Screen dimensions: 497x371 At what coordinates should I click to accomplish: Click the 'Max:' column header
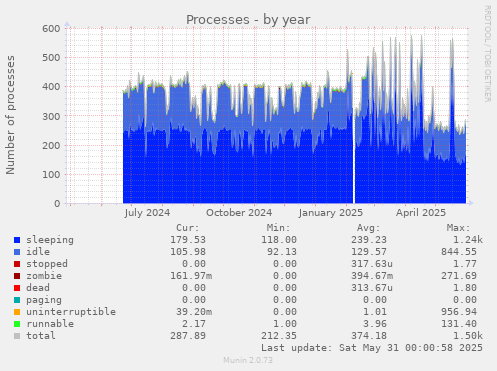(458, 228)
